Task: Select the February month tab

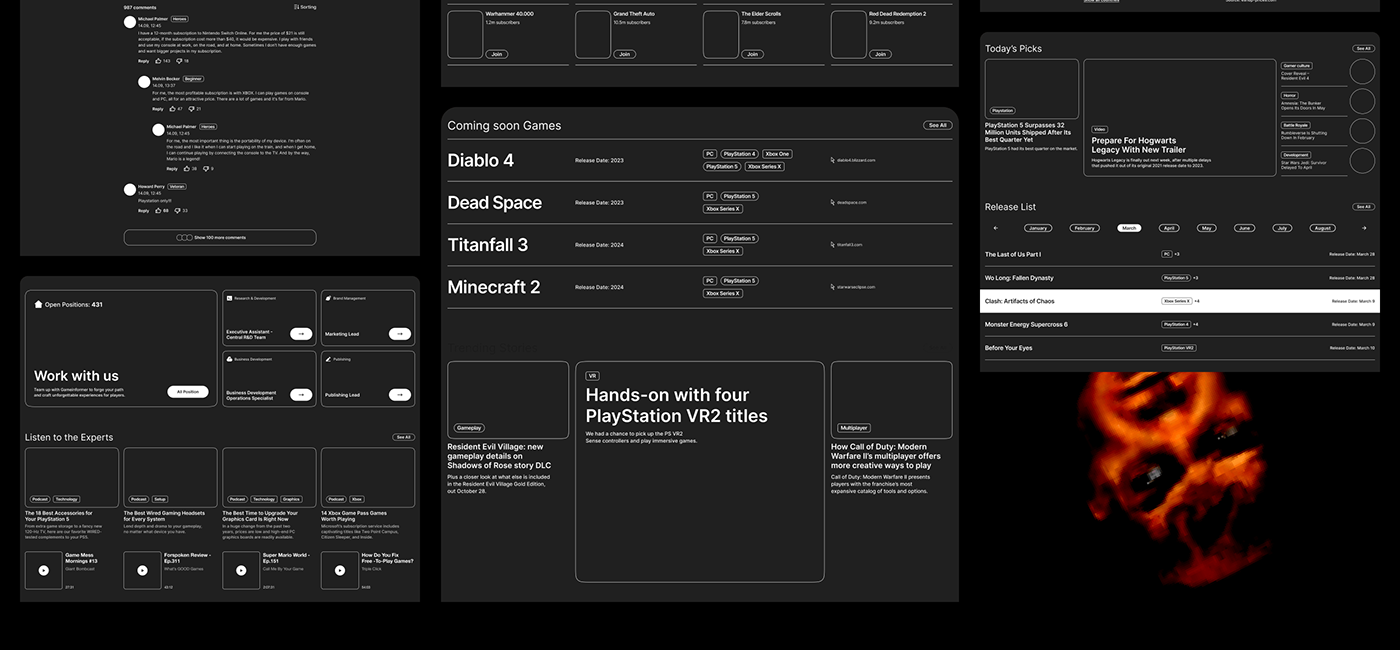Action: click(x=1084, y=228)
